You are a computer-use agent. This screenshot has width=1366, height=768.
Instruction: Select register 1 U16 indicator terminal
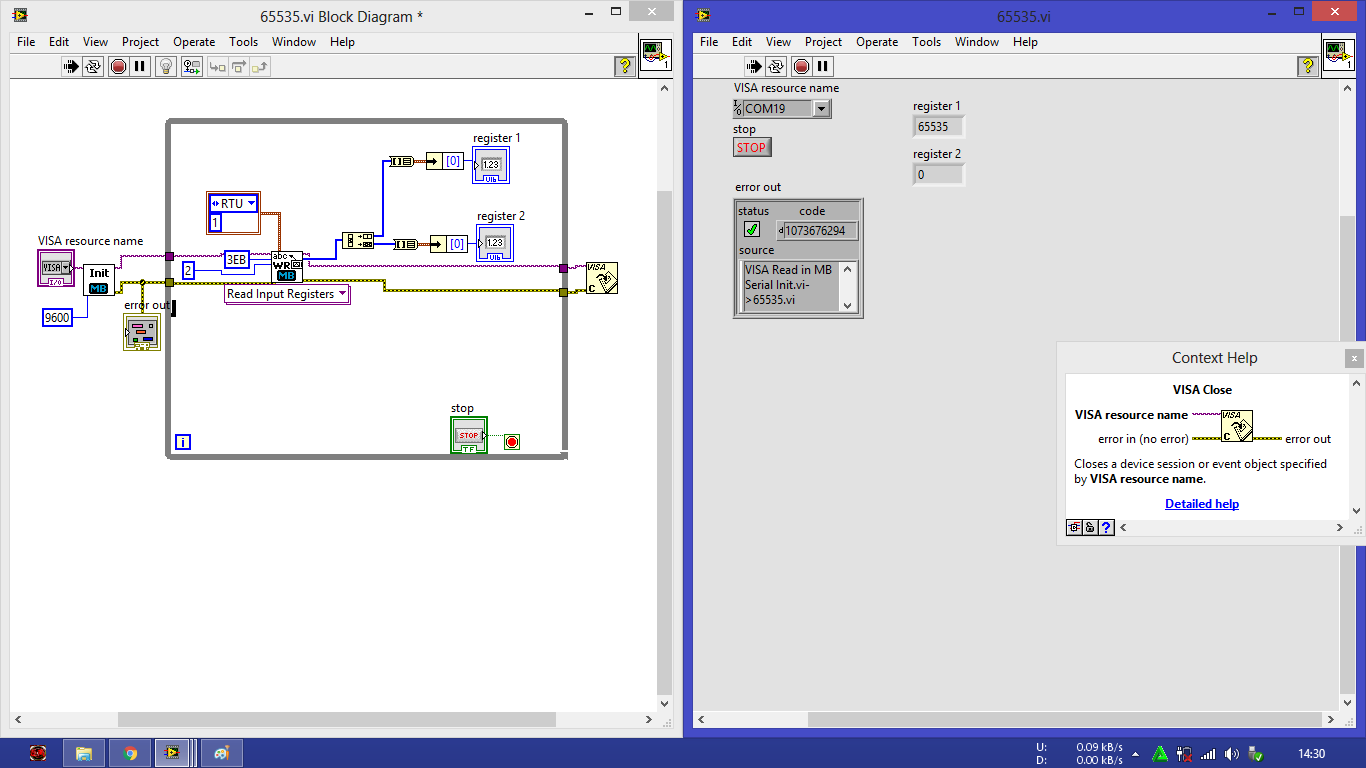click(x=491, y=165)
